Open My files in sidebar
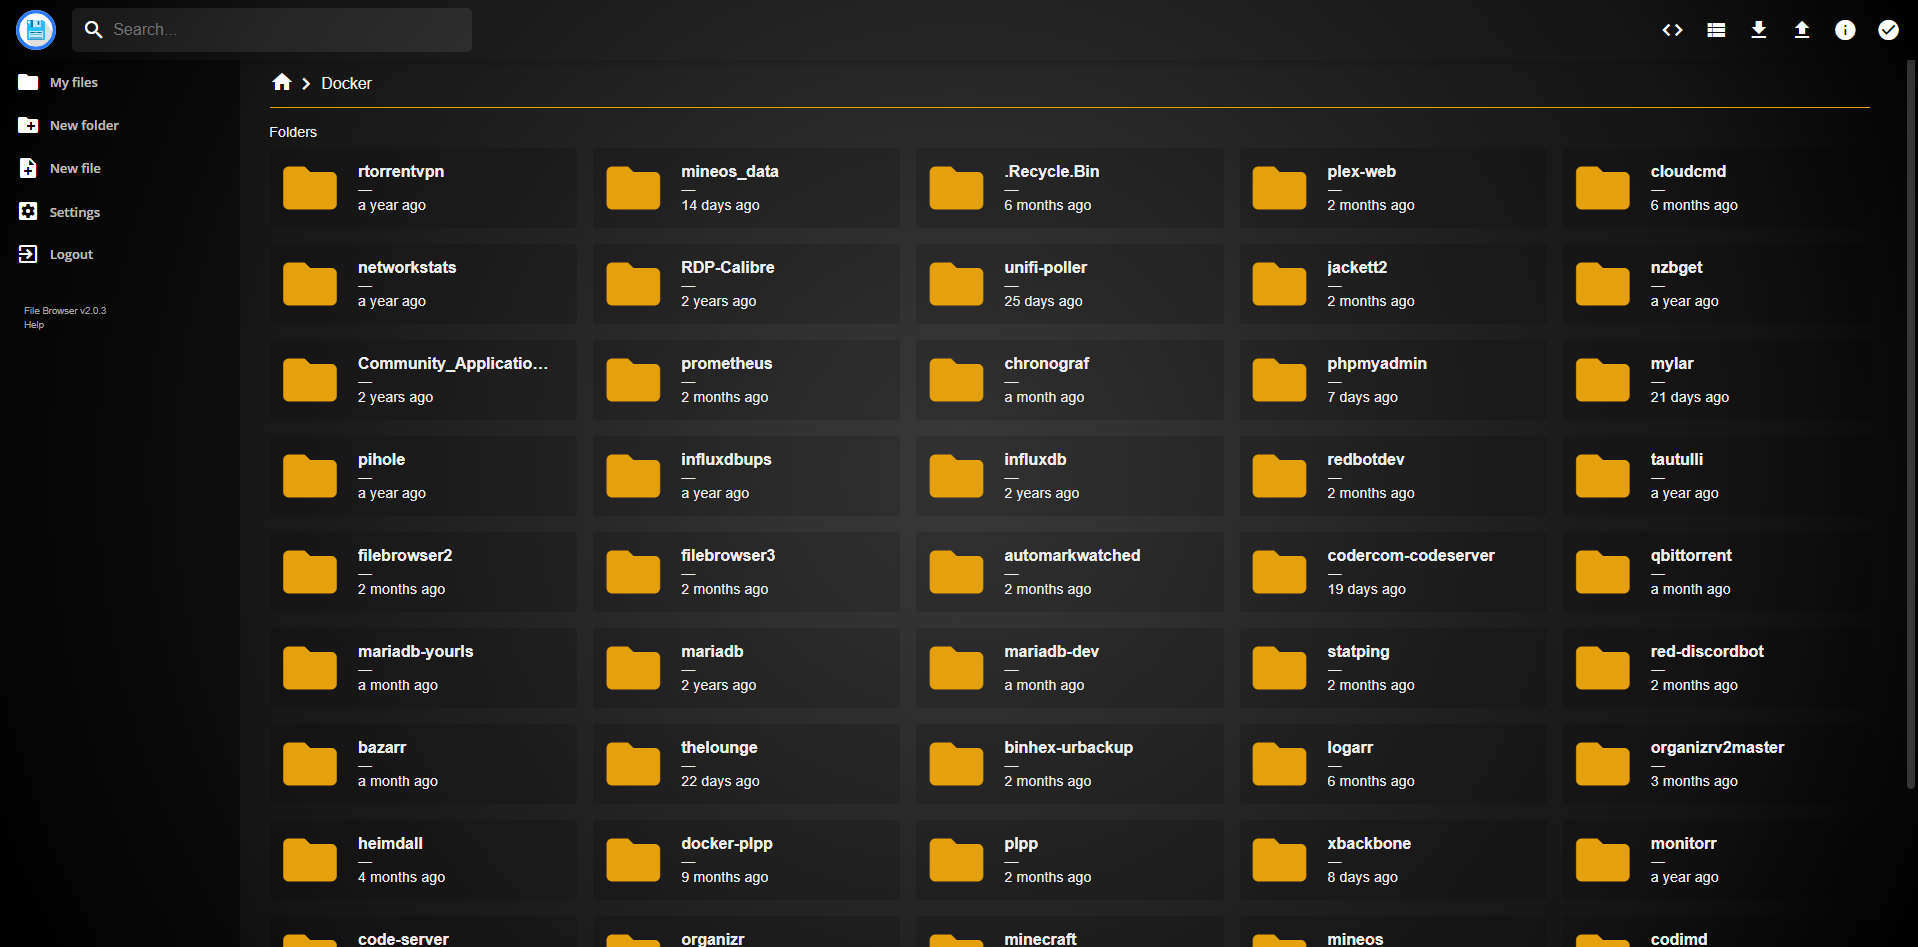This screenshot has width=1918, height=947. click(73, 83)
